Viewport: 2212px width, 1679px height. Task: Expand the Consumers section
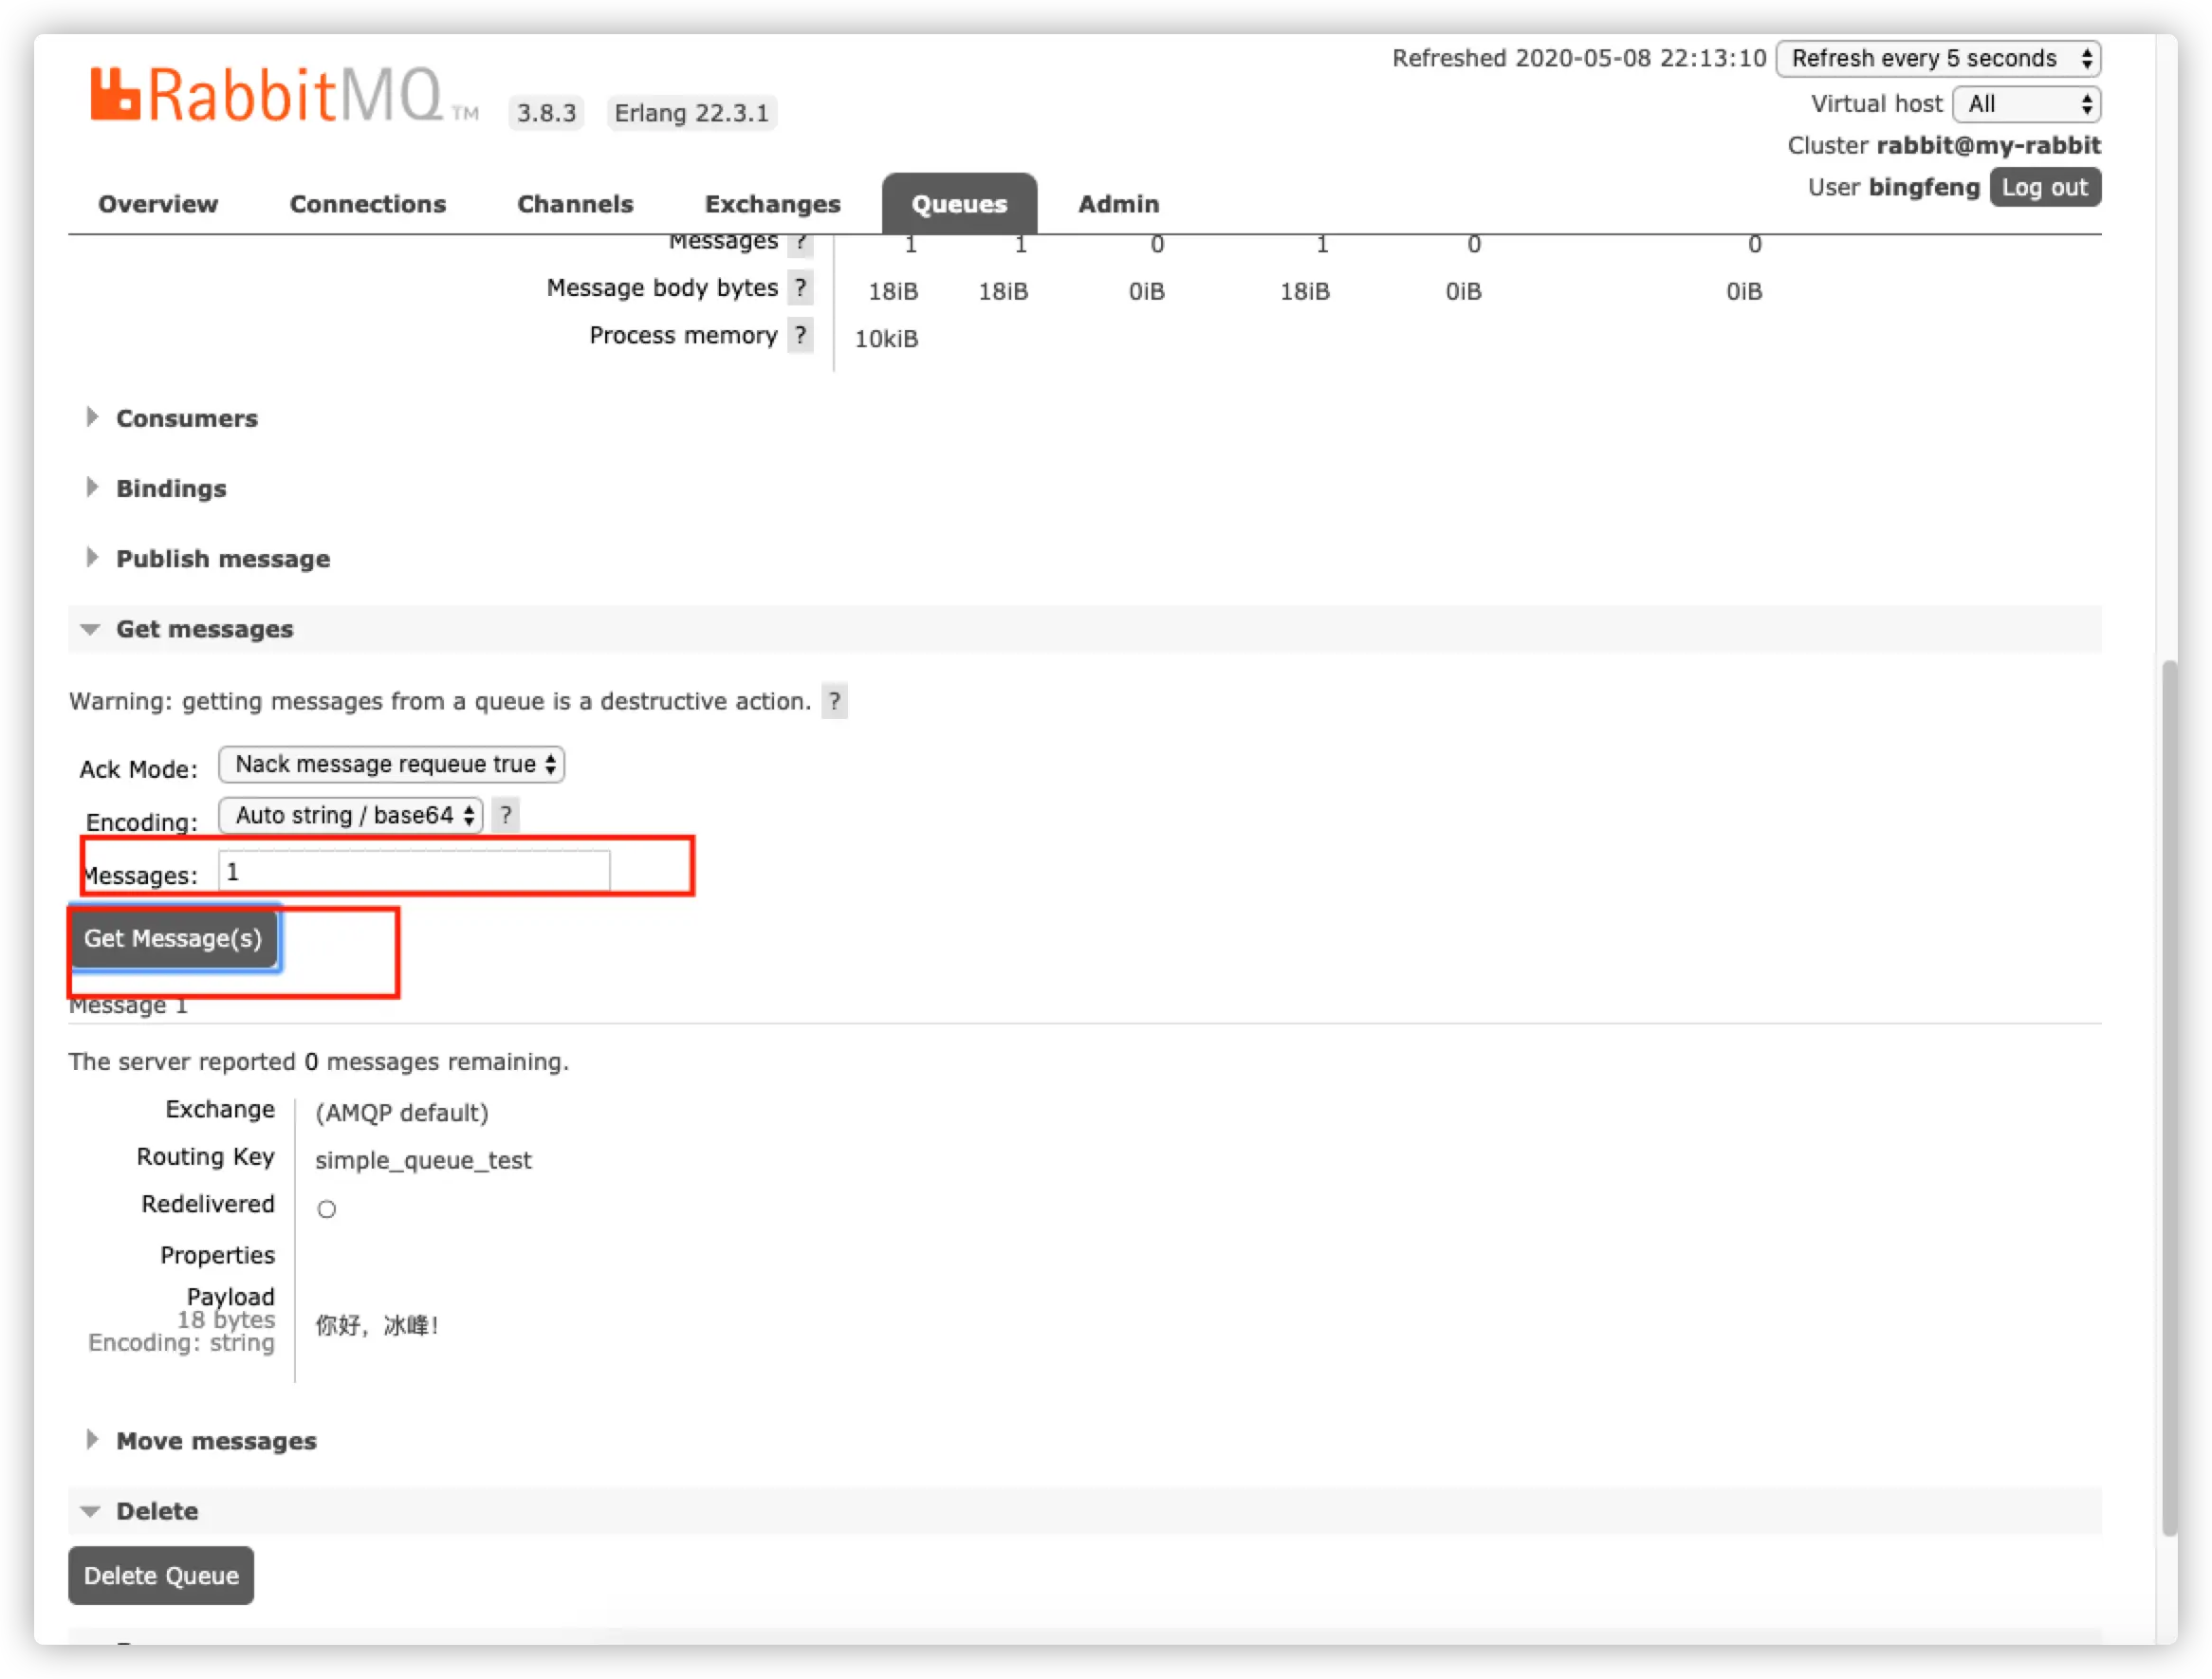click(x=186, y=418)
